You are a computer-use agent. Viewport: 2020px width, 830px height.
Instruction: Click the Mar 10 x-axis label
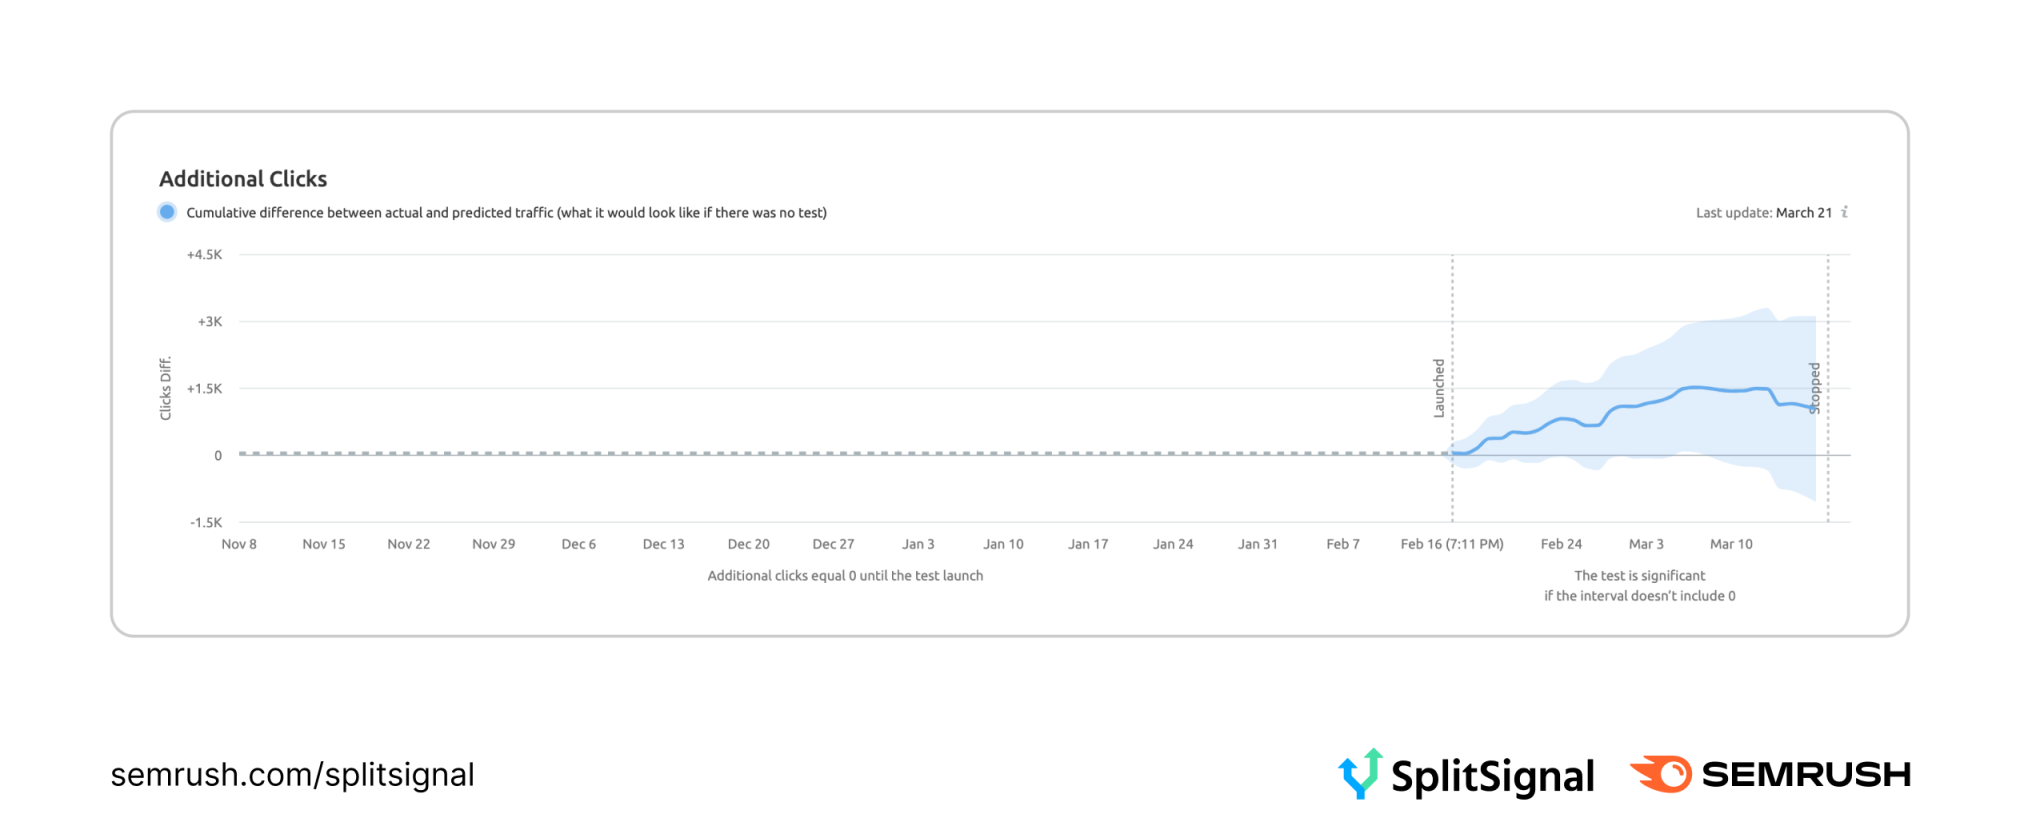click(1731, 544)
